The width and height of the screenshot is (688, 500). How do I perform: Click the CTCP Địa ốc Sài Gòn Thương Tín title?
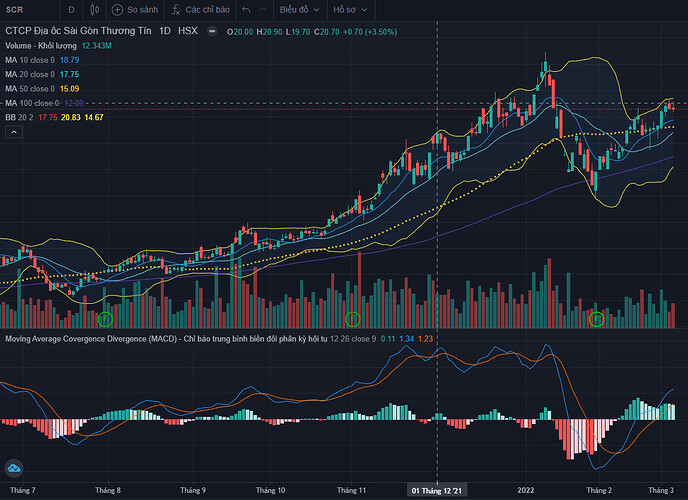point(78,31)
